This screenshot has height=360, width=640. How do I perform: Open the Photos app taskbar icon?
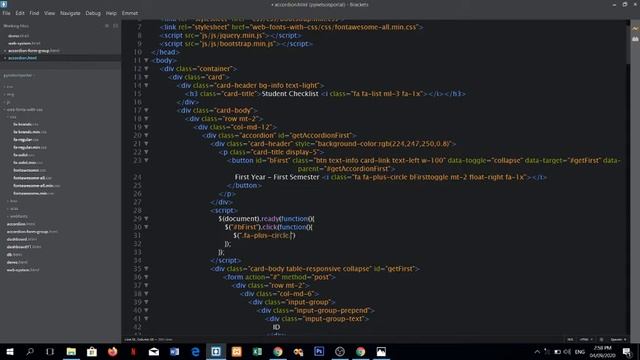point(381,351)
